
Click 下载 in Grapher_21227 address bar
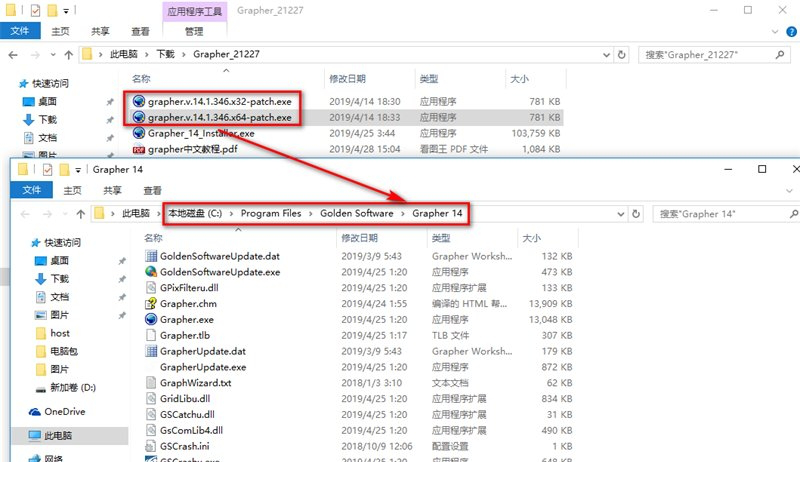tap(165, 54)
